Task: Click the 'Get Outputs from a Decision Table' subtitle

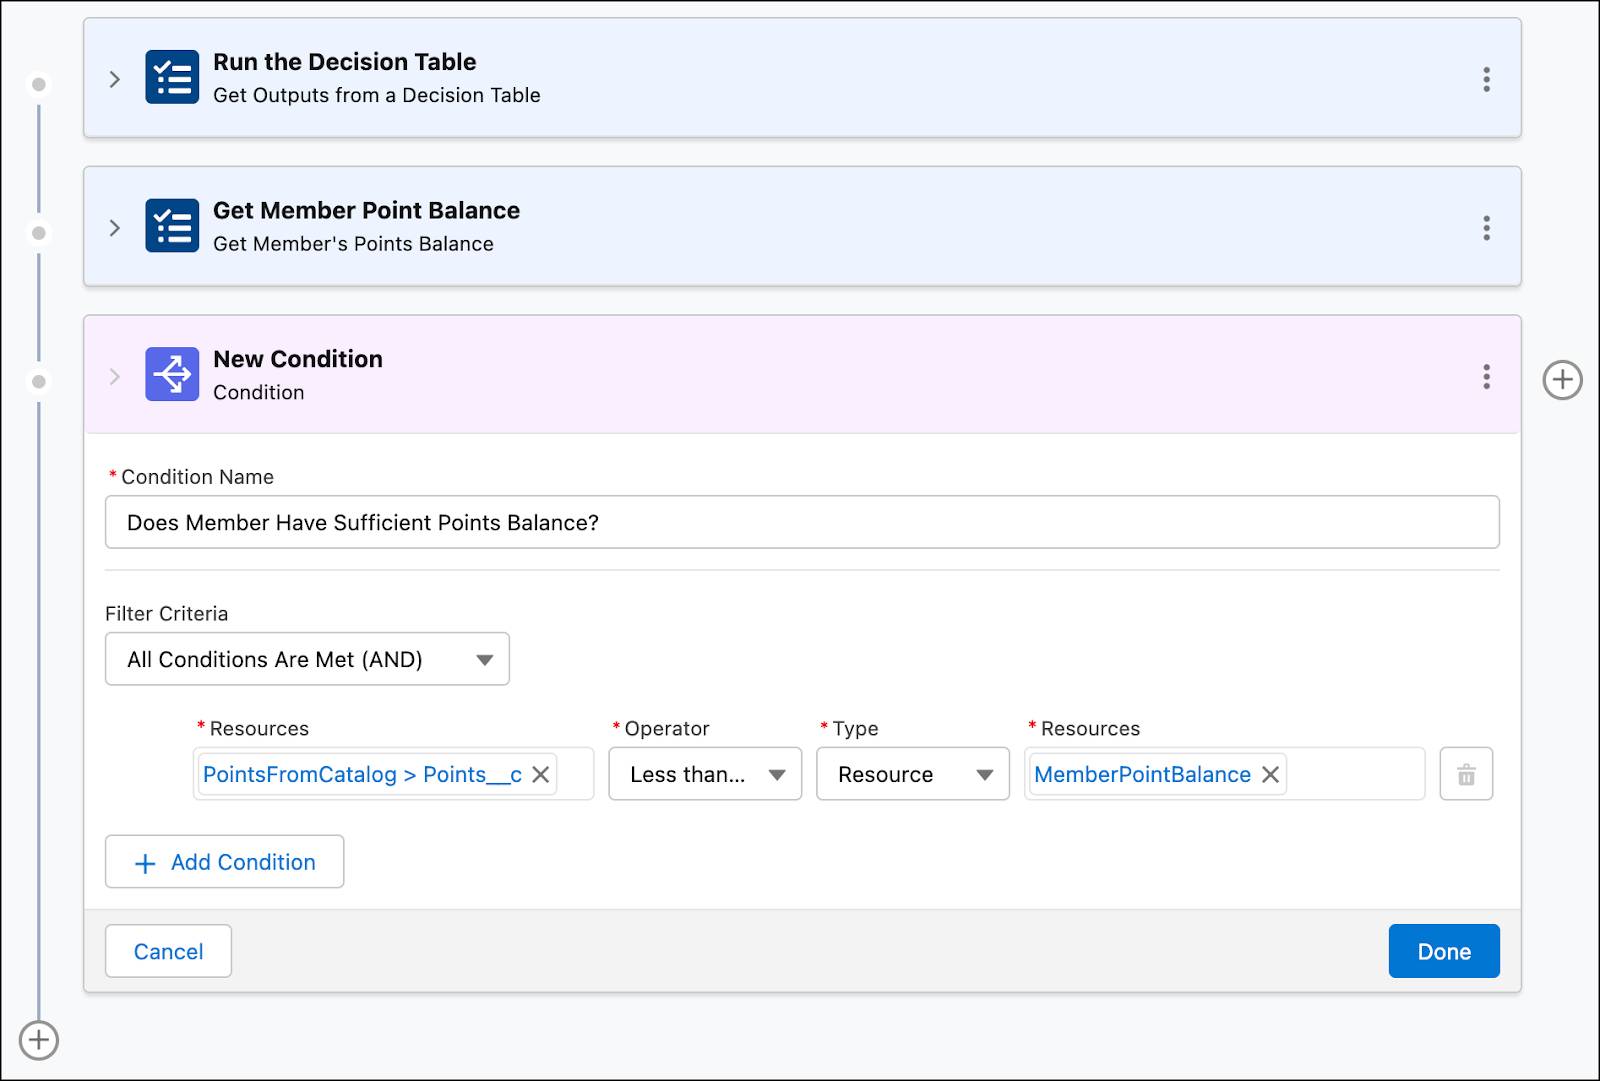Action: [x=377, y=95]
